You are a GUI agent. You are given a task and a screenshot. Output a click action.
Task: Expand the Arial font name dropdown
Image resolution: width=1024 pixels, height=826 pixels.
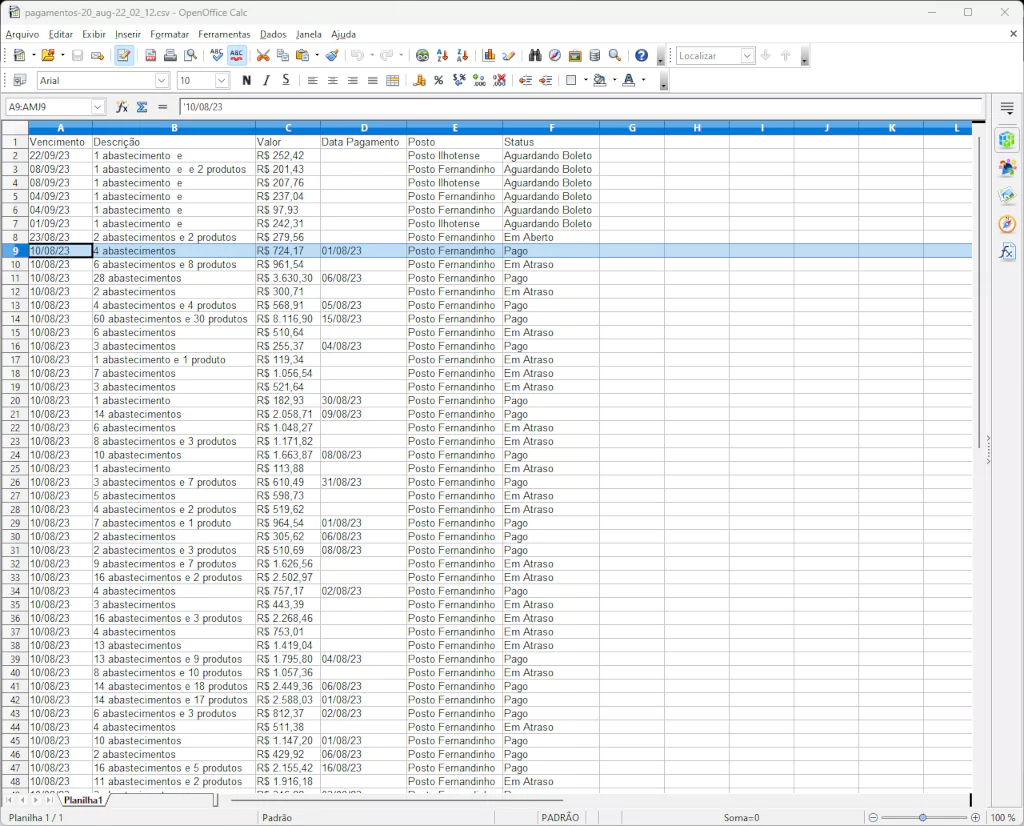(161, 80)
